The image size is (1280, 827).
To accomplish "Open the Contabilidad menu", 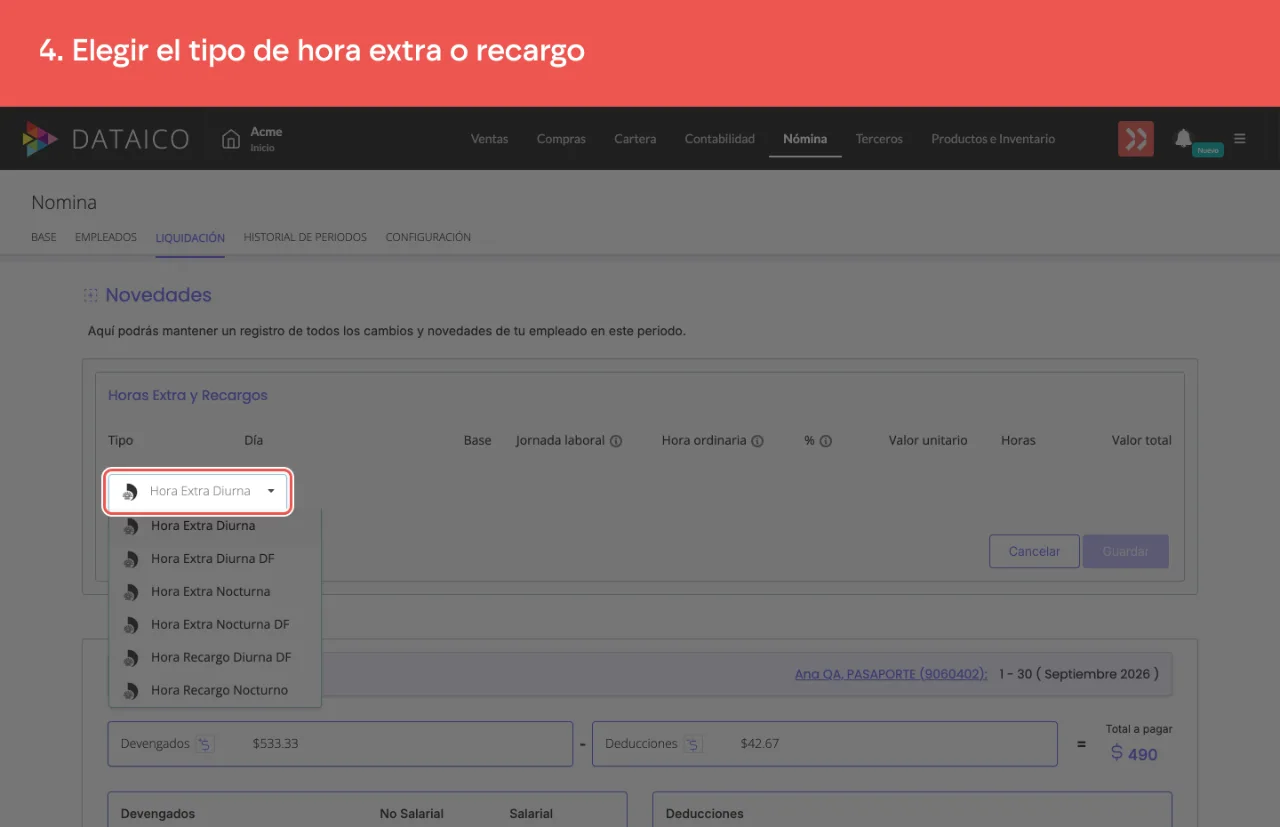I will [720, 139].
